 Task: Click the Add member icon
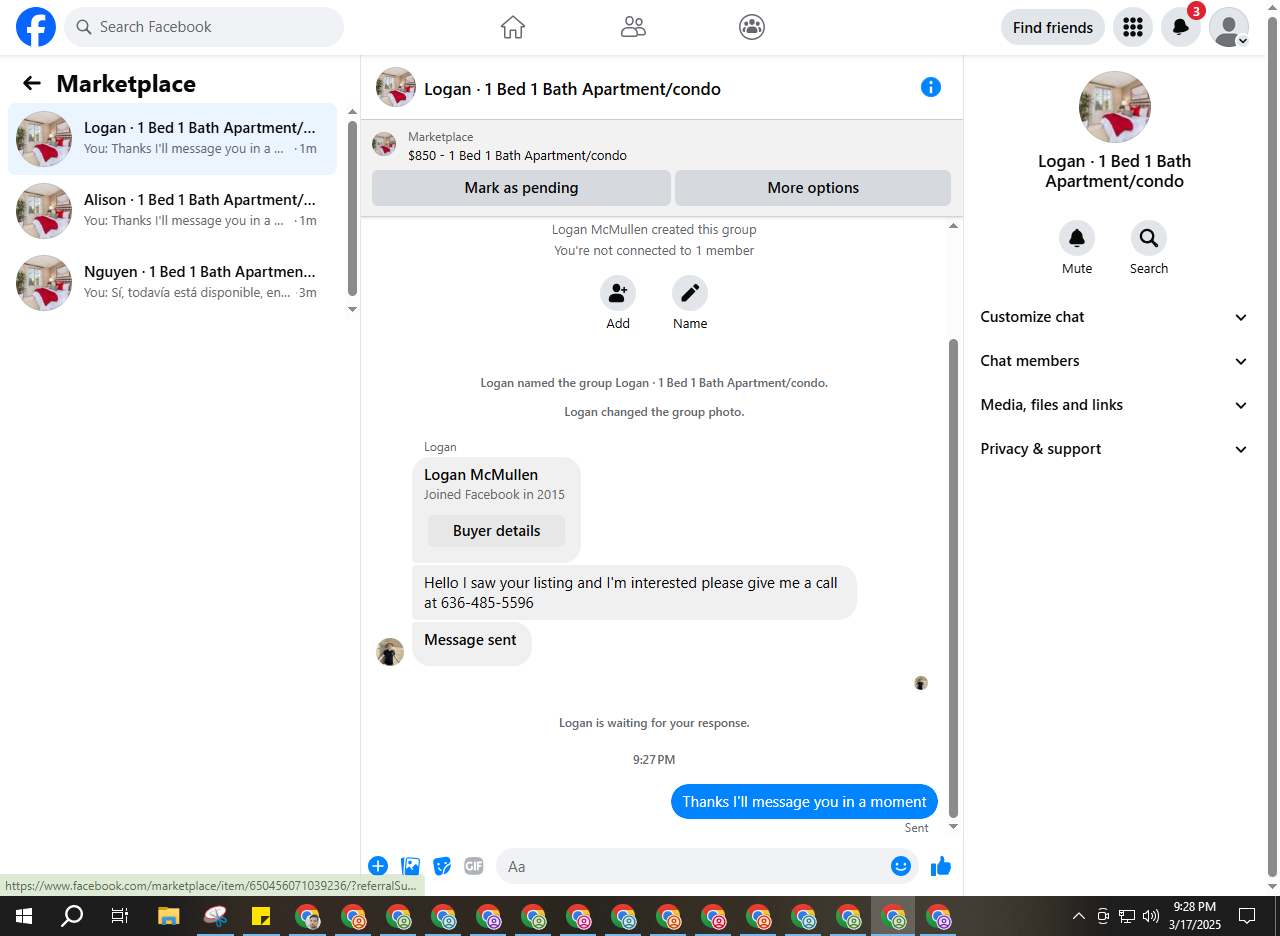(x=618, y=293)
